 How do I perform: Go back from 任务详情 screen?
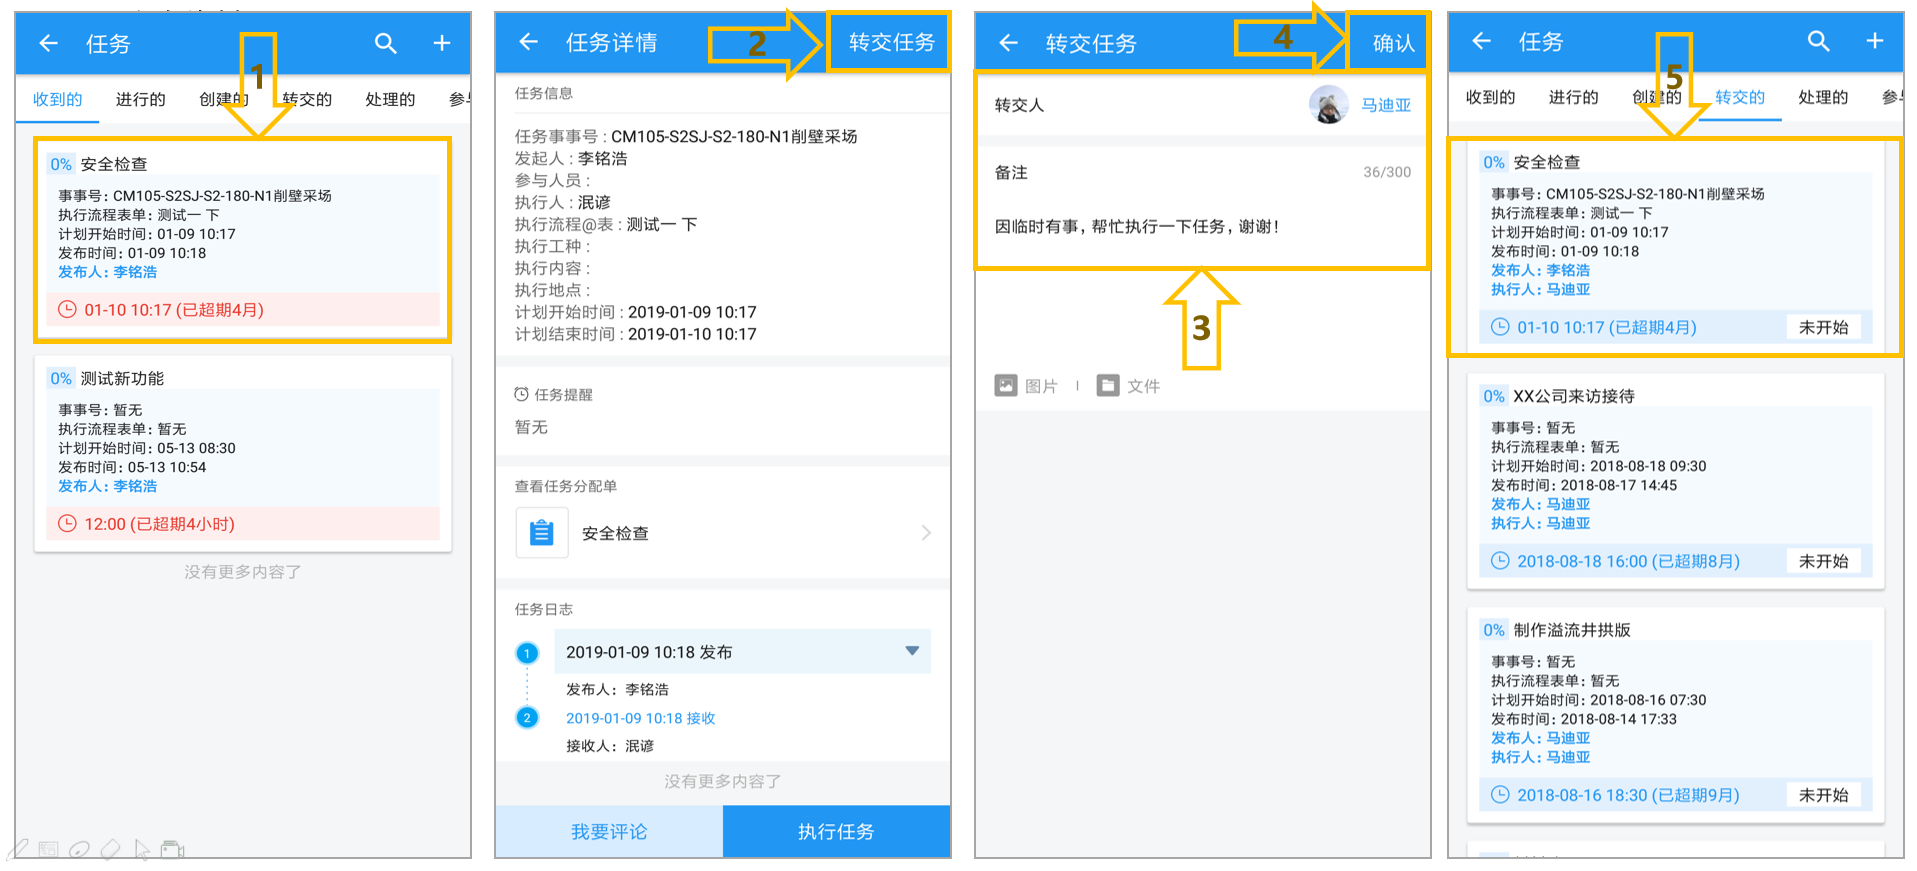click(528, 42)
